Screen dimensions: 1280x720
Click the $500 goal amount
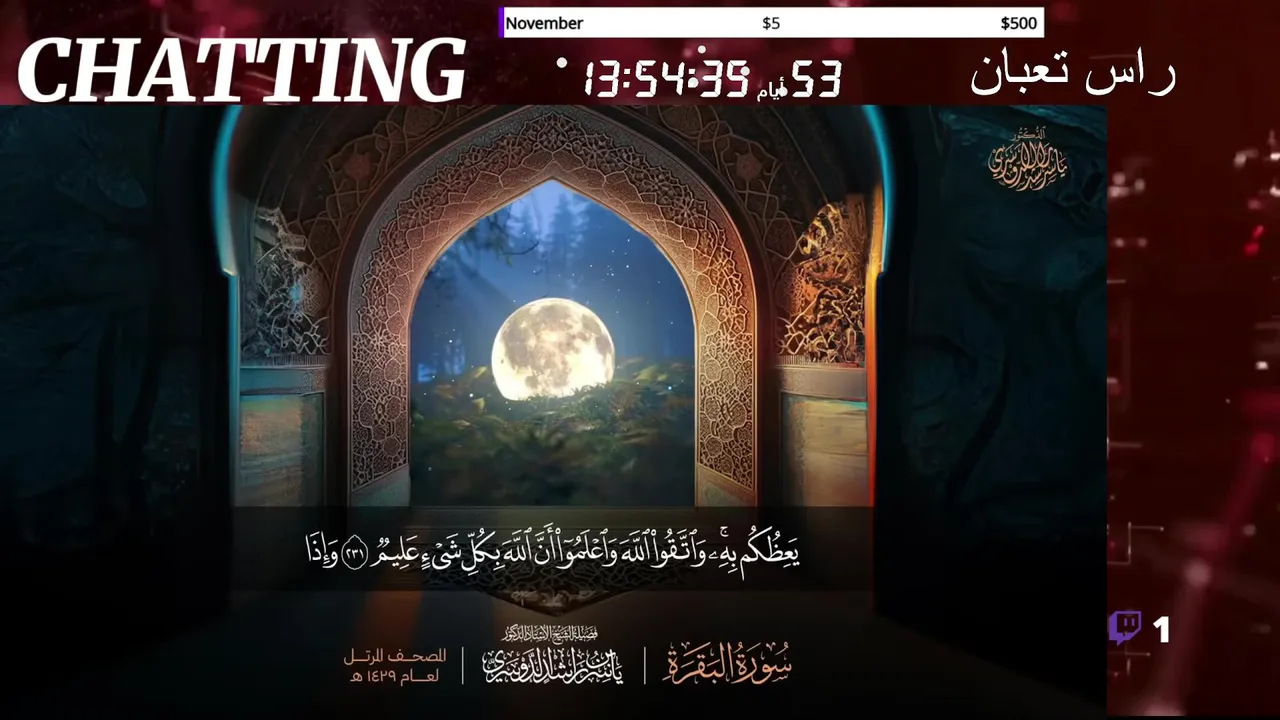click(x=1018, y=23)
